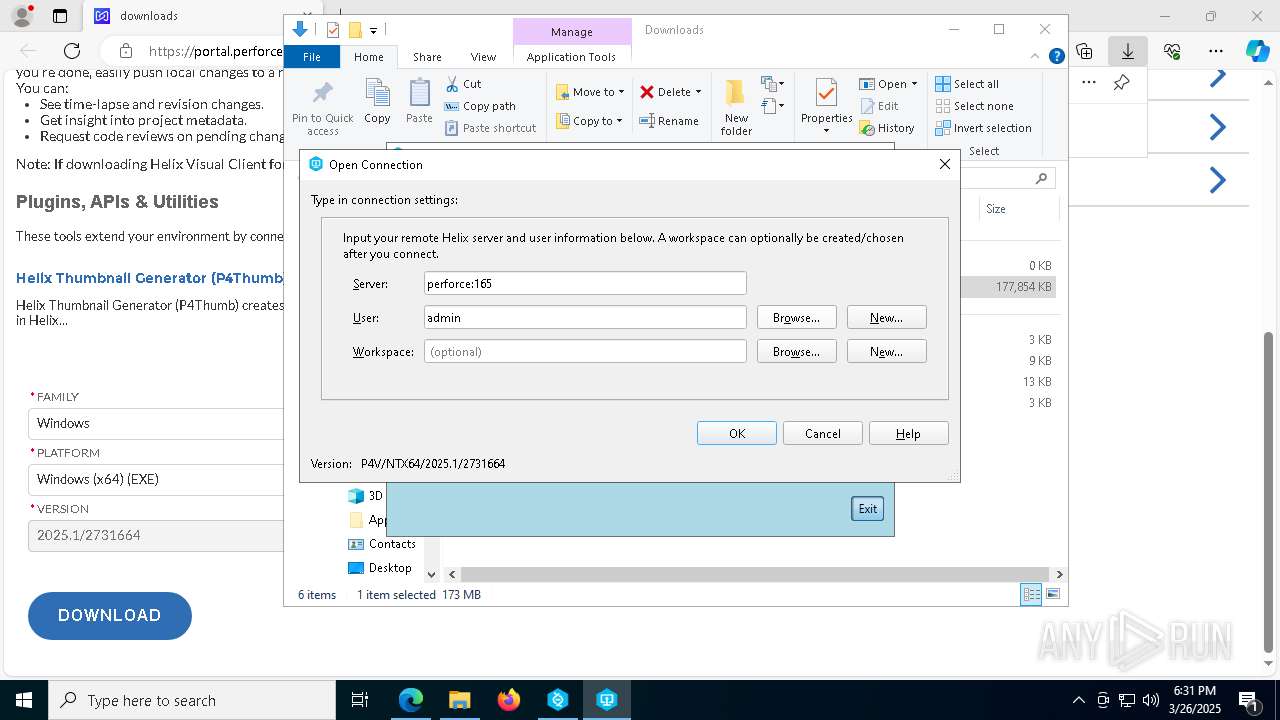
Task: Click Invert selection in ribbon
Action: coord(984,128)
